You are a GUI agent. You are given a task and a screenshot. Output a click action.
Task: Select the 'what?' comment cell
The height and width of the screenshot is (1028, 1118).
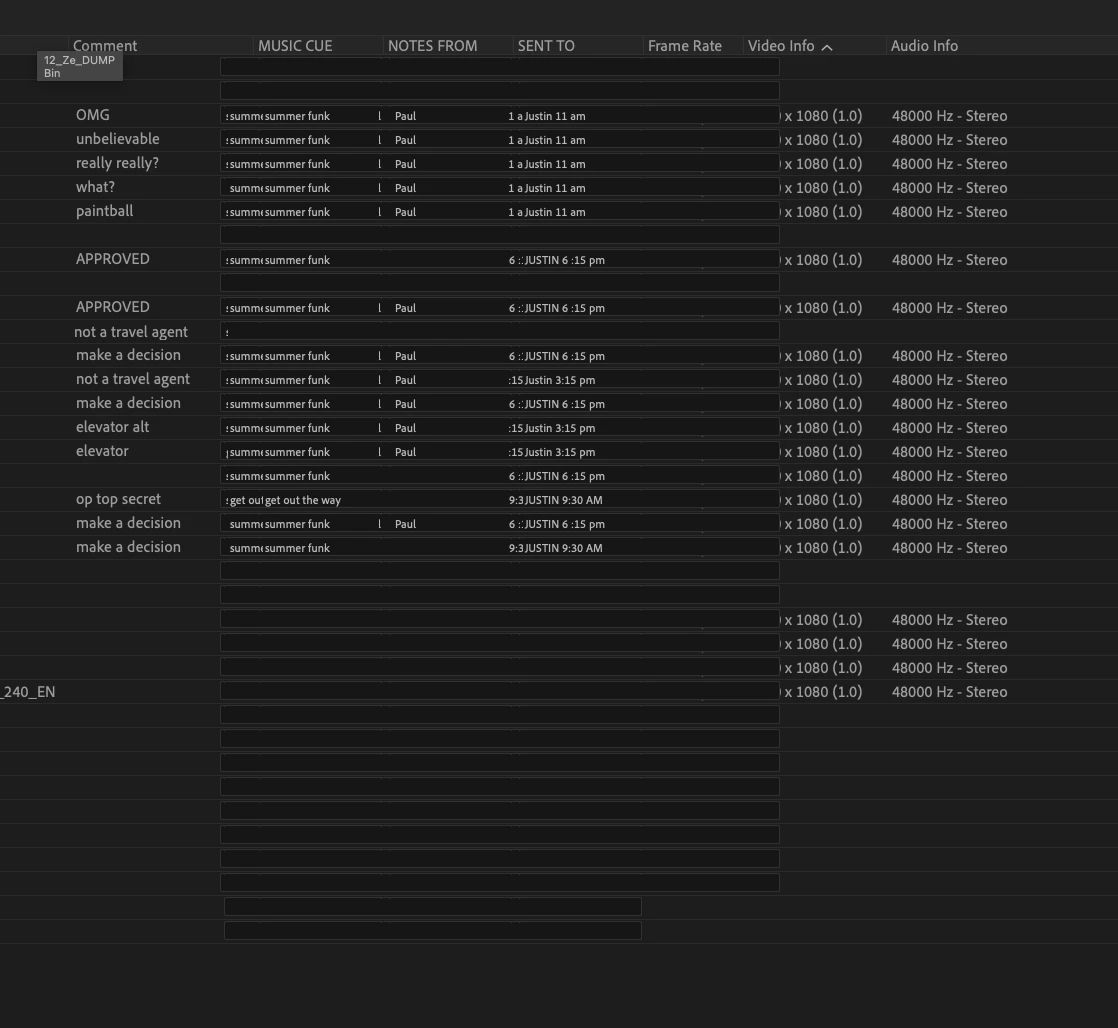click(x=96, y=187)
